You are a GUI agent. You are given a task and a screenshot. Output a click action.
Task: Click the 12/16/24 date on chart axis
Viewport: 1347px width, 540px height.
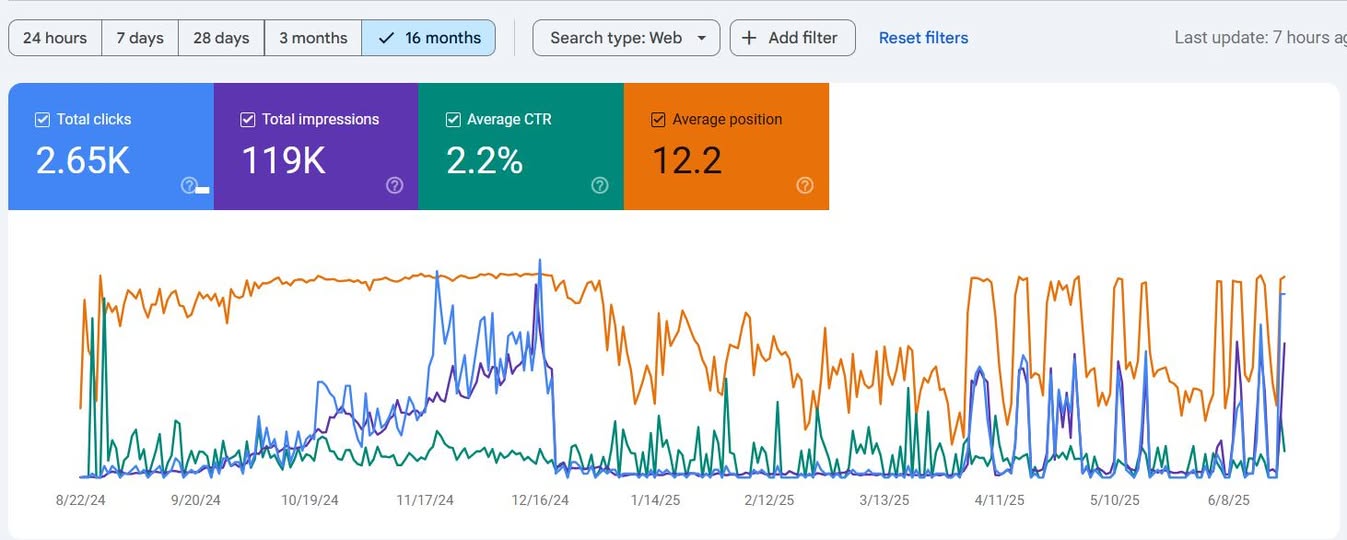[x=540, y=500]
